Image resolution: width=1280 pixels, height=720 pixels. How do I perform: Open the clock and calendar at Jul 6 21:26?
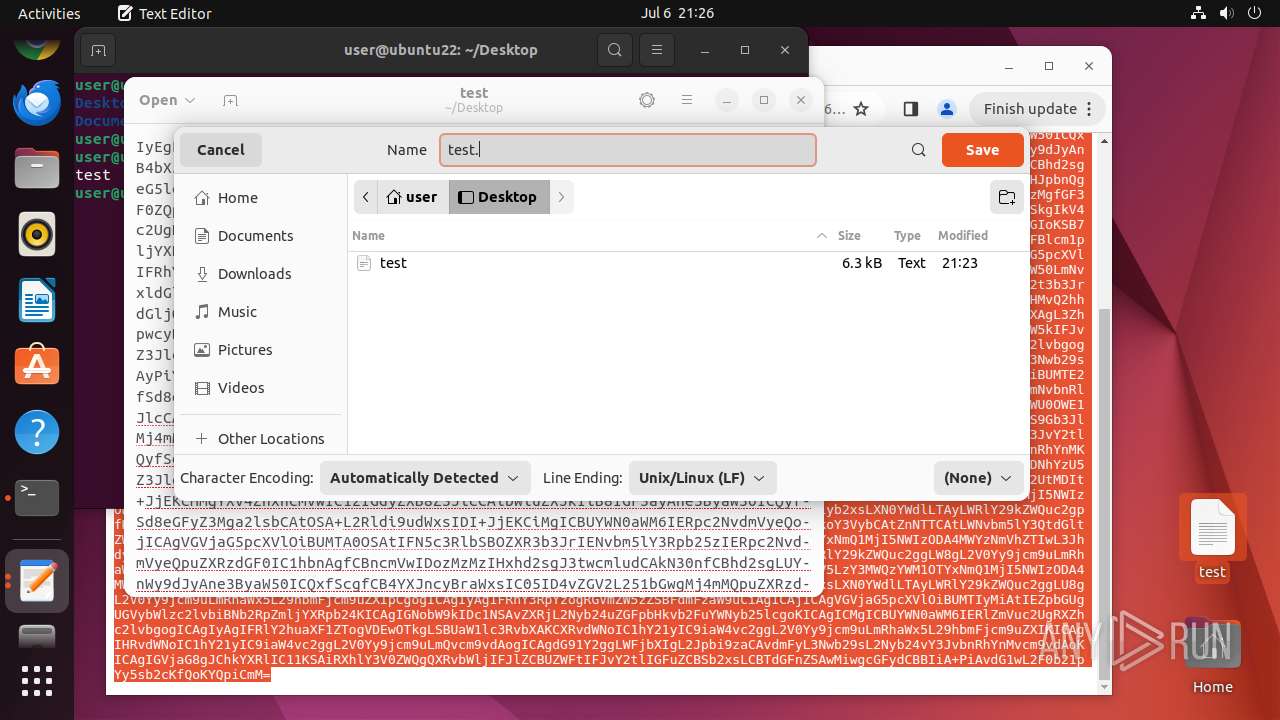coord(677,13)
